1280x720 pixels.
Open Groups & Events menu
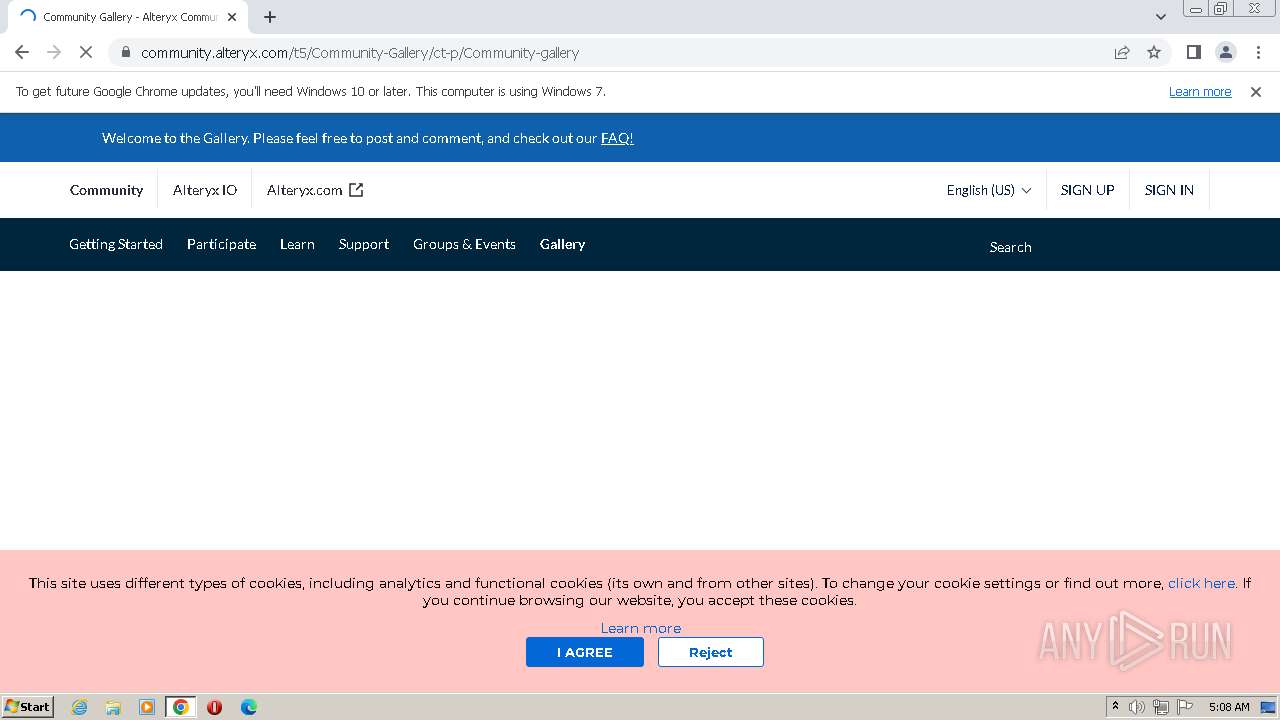point(464,244)
